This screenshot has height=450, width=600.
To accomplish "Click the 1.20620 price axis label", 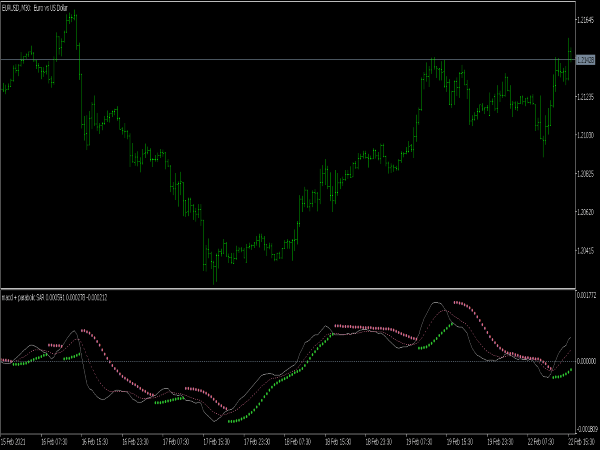I will [x=586, y=212].
